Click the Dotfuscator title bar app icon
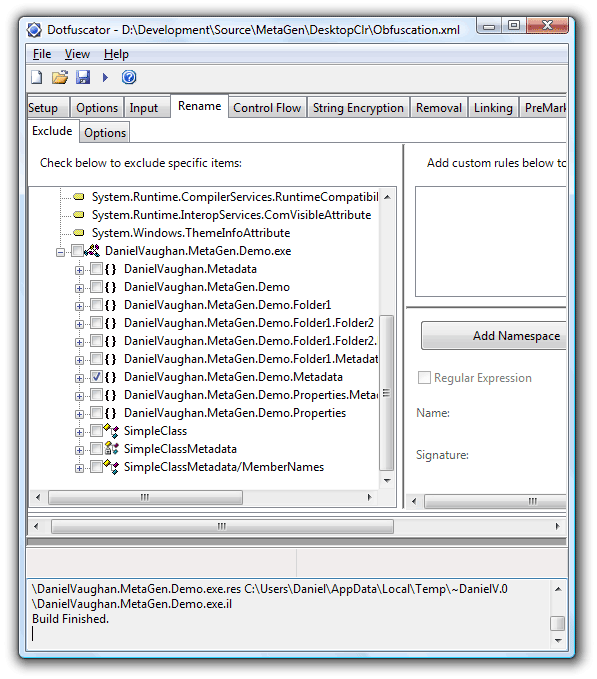Viewport: 597px width, 679px height. point(34,30)
